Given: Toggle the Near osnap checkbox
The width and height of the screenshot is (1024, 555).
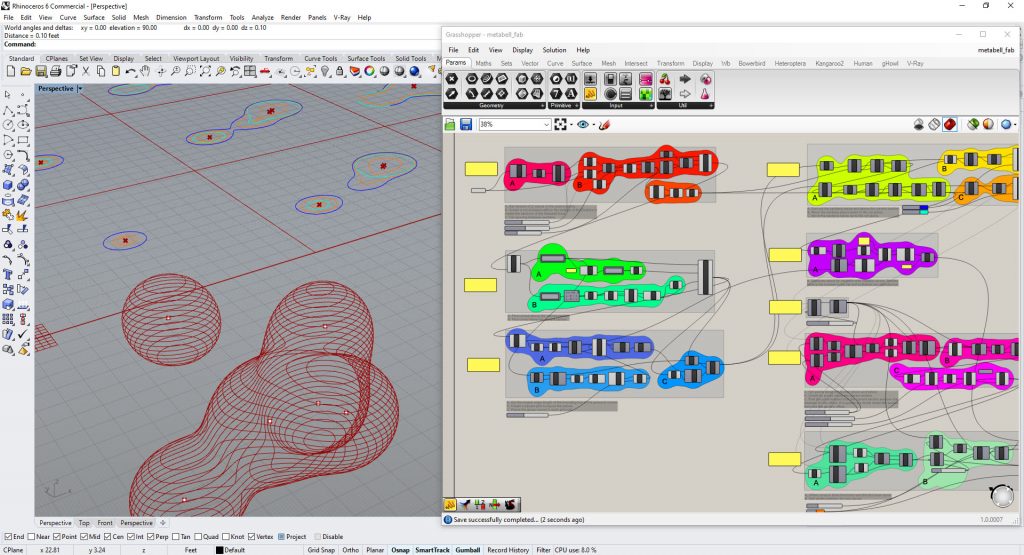Looking at the screenshot, I should pos(31,537).
